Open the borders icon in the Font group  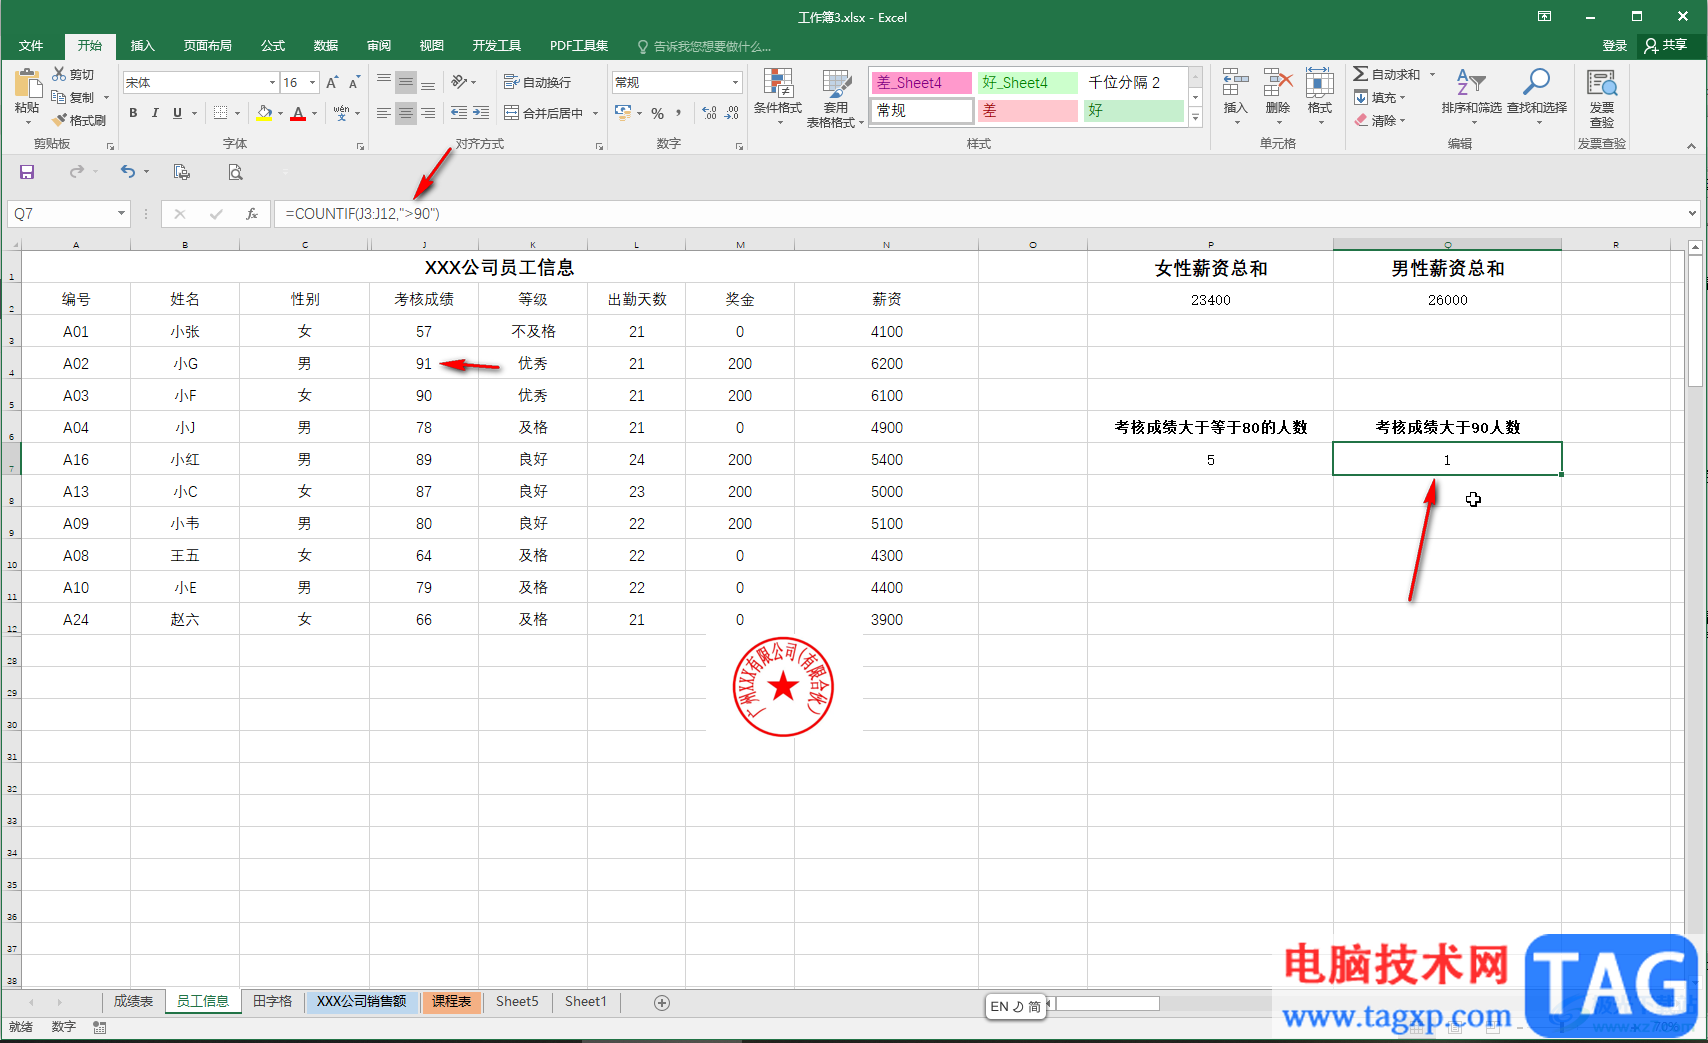coord(221,113)
